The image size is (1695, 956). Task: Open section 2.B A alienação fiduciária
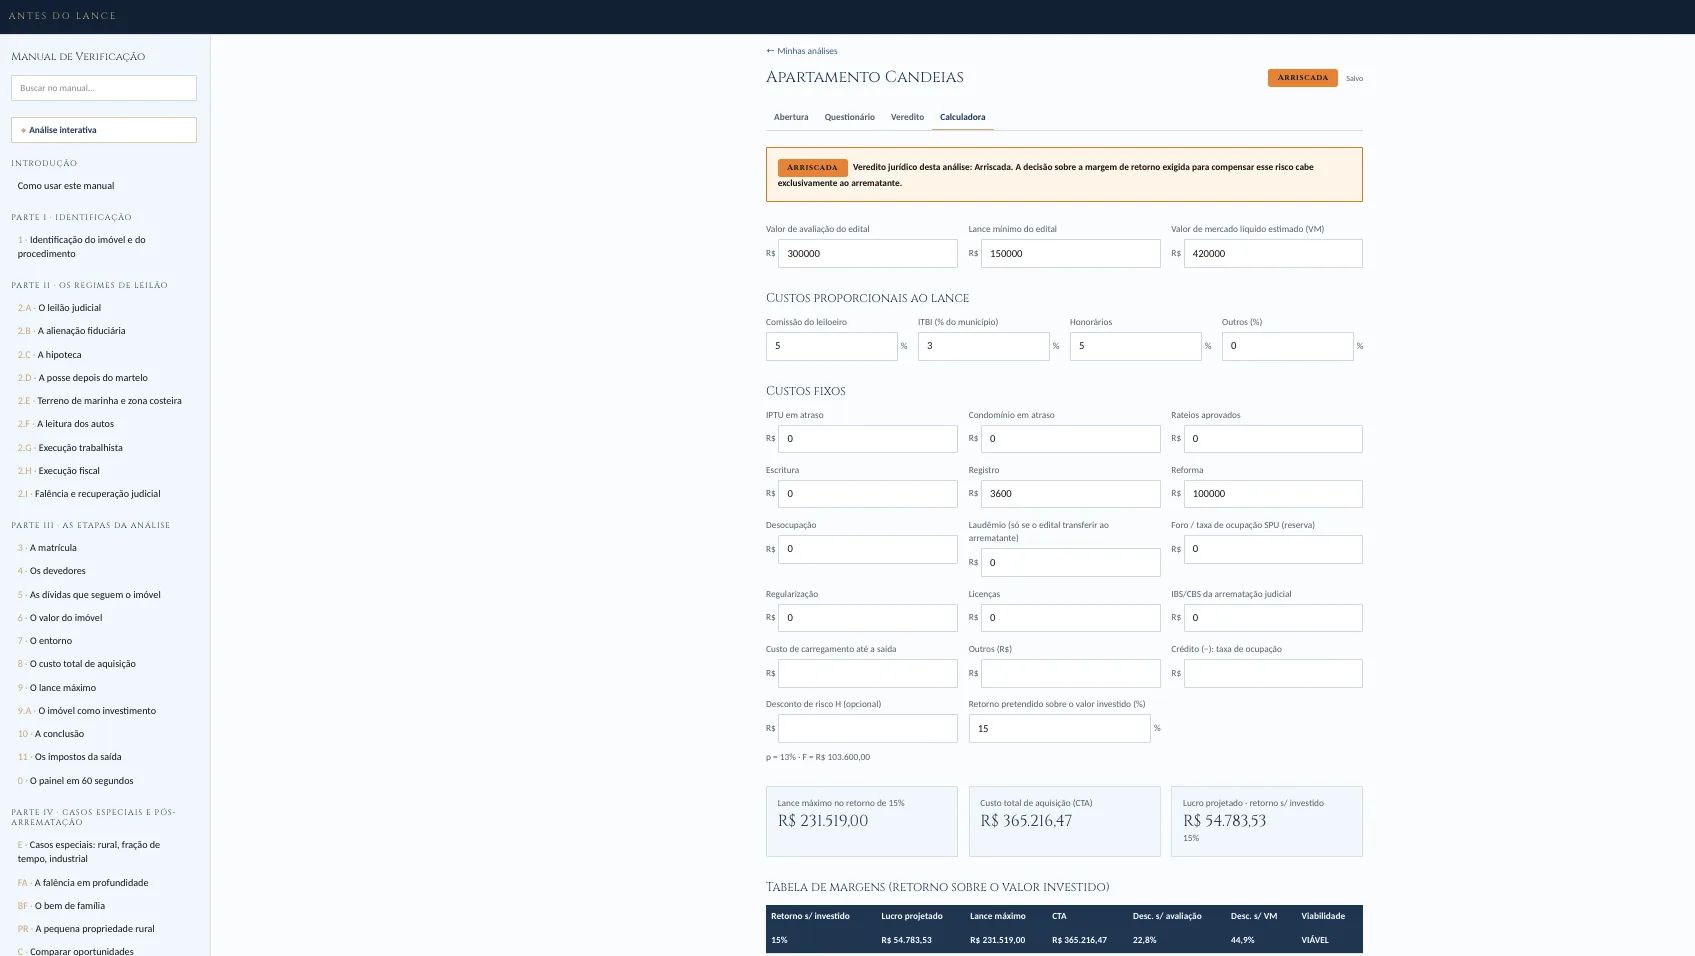(71, 331)
